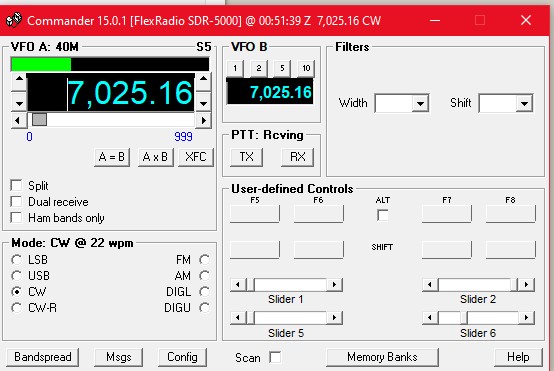Select DIGL mode radio button

pos(204,292)
